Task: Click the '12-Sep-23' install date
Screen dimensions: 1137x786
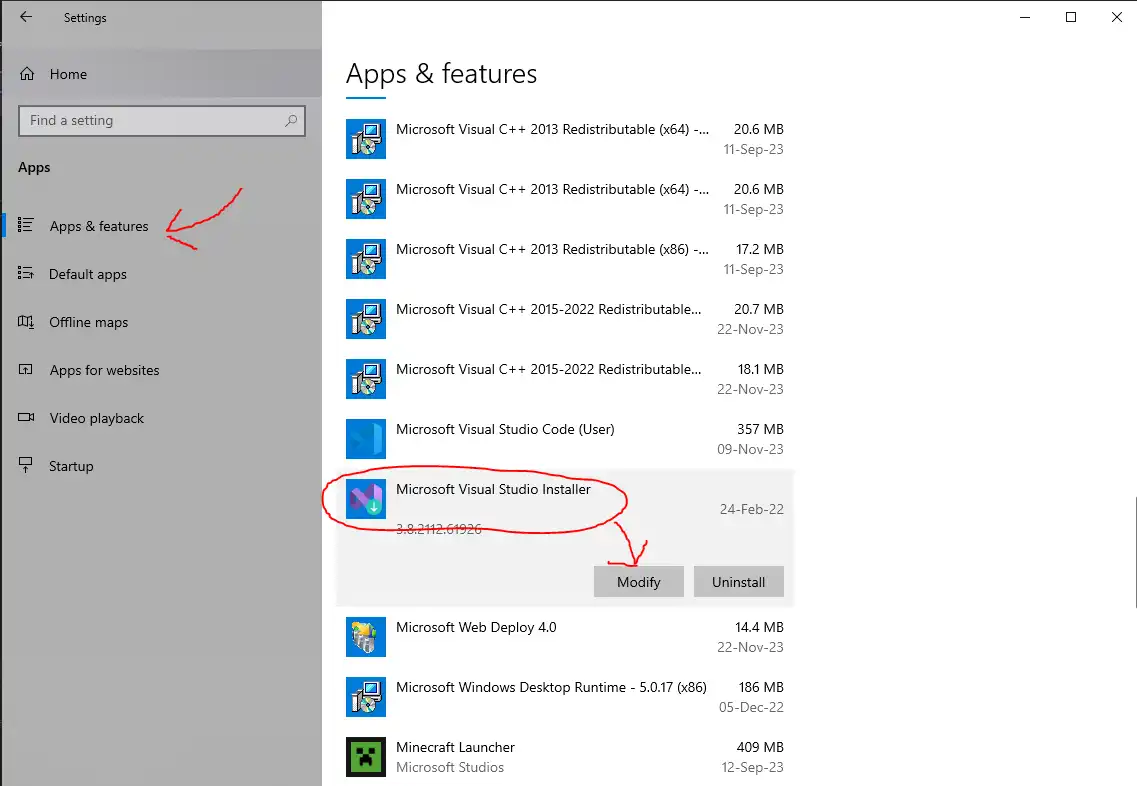Action: tap(753, 767)
